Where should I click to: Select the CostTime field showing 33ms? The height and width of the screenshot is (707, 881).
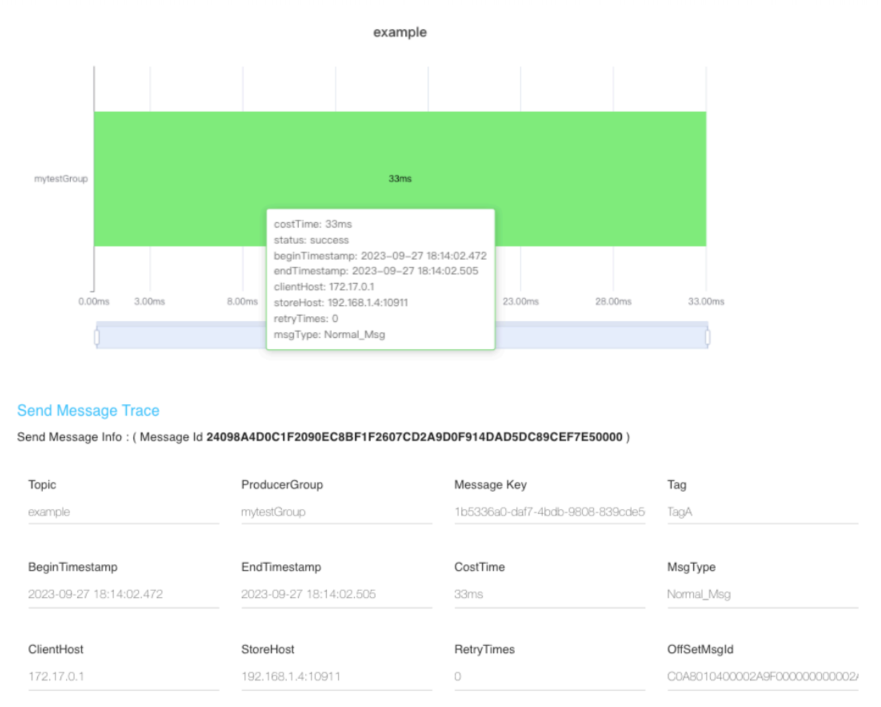(x=549, y=594)
